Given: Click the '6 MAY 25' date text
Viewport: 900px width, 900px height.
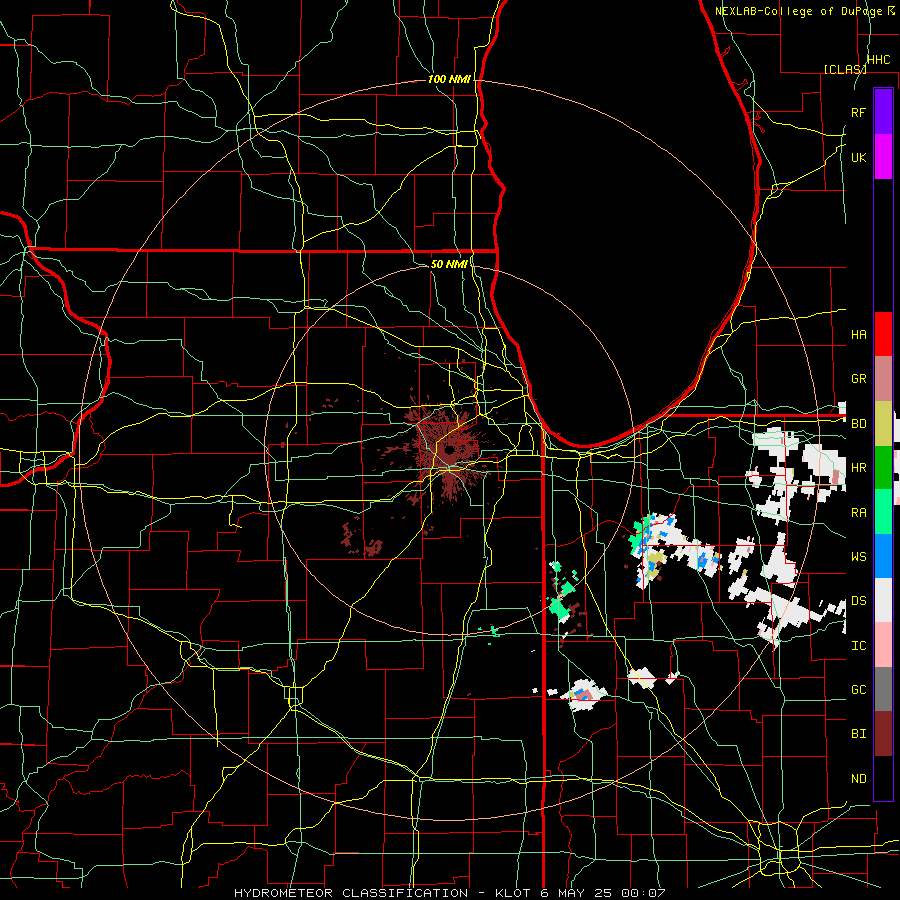Looking at the screenshot, I should click(x=577, y=893).
